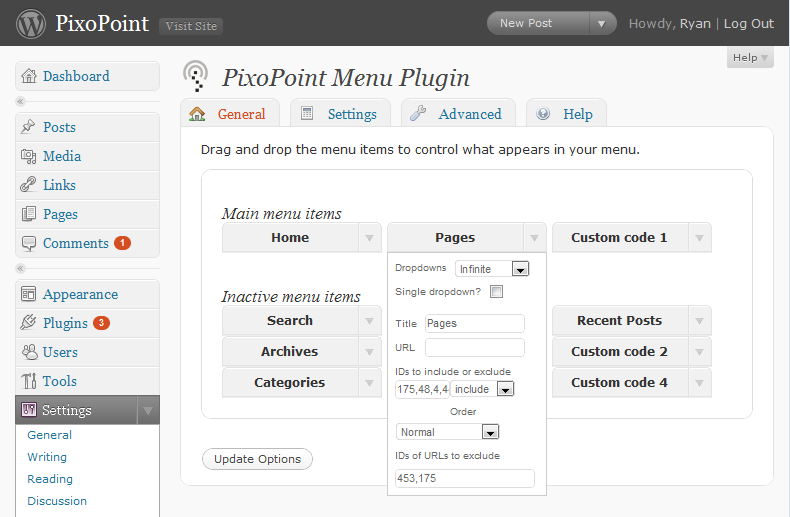This screenshot has height=517, width=790.
Task: Expand the Categories item arrow
Action: (x=369, y=383)
